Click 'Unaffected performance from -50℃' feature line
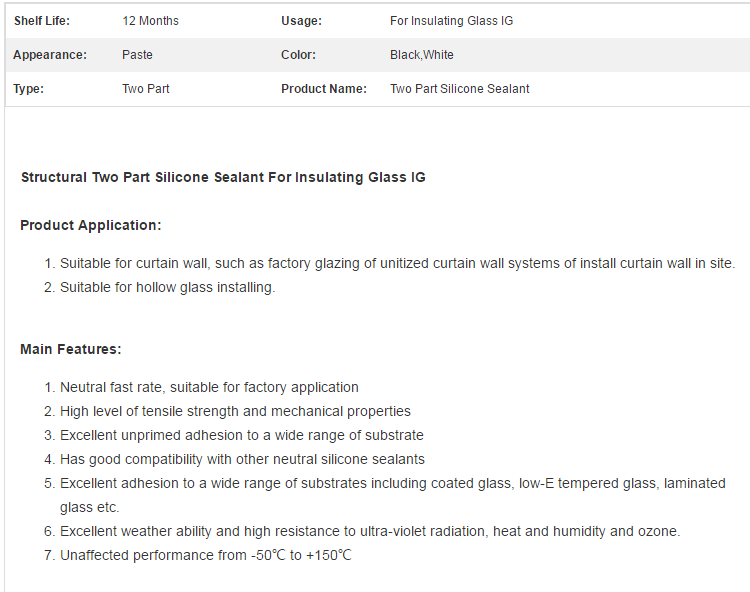 click(x=206, y=555)
